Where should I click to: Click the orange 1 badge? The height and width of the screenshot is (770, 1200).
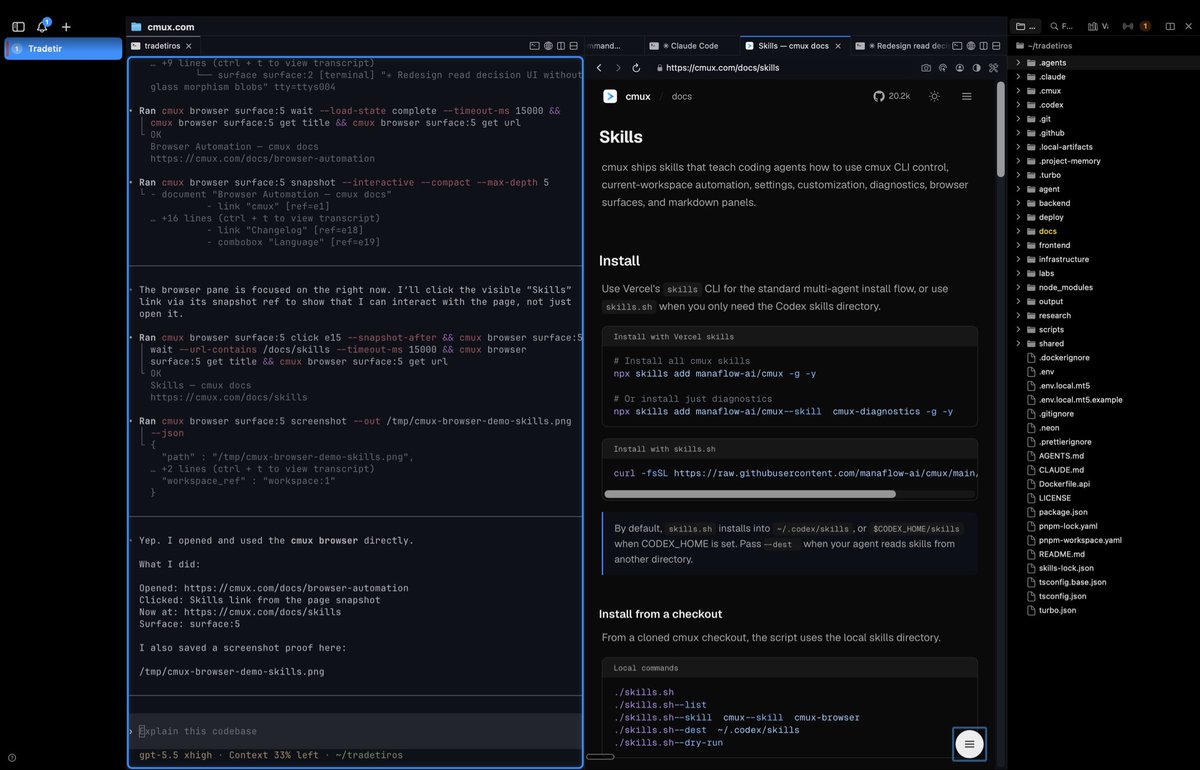pos(1145,26)
